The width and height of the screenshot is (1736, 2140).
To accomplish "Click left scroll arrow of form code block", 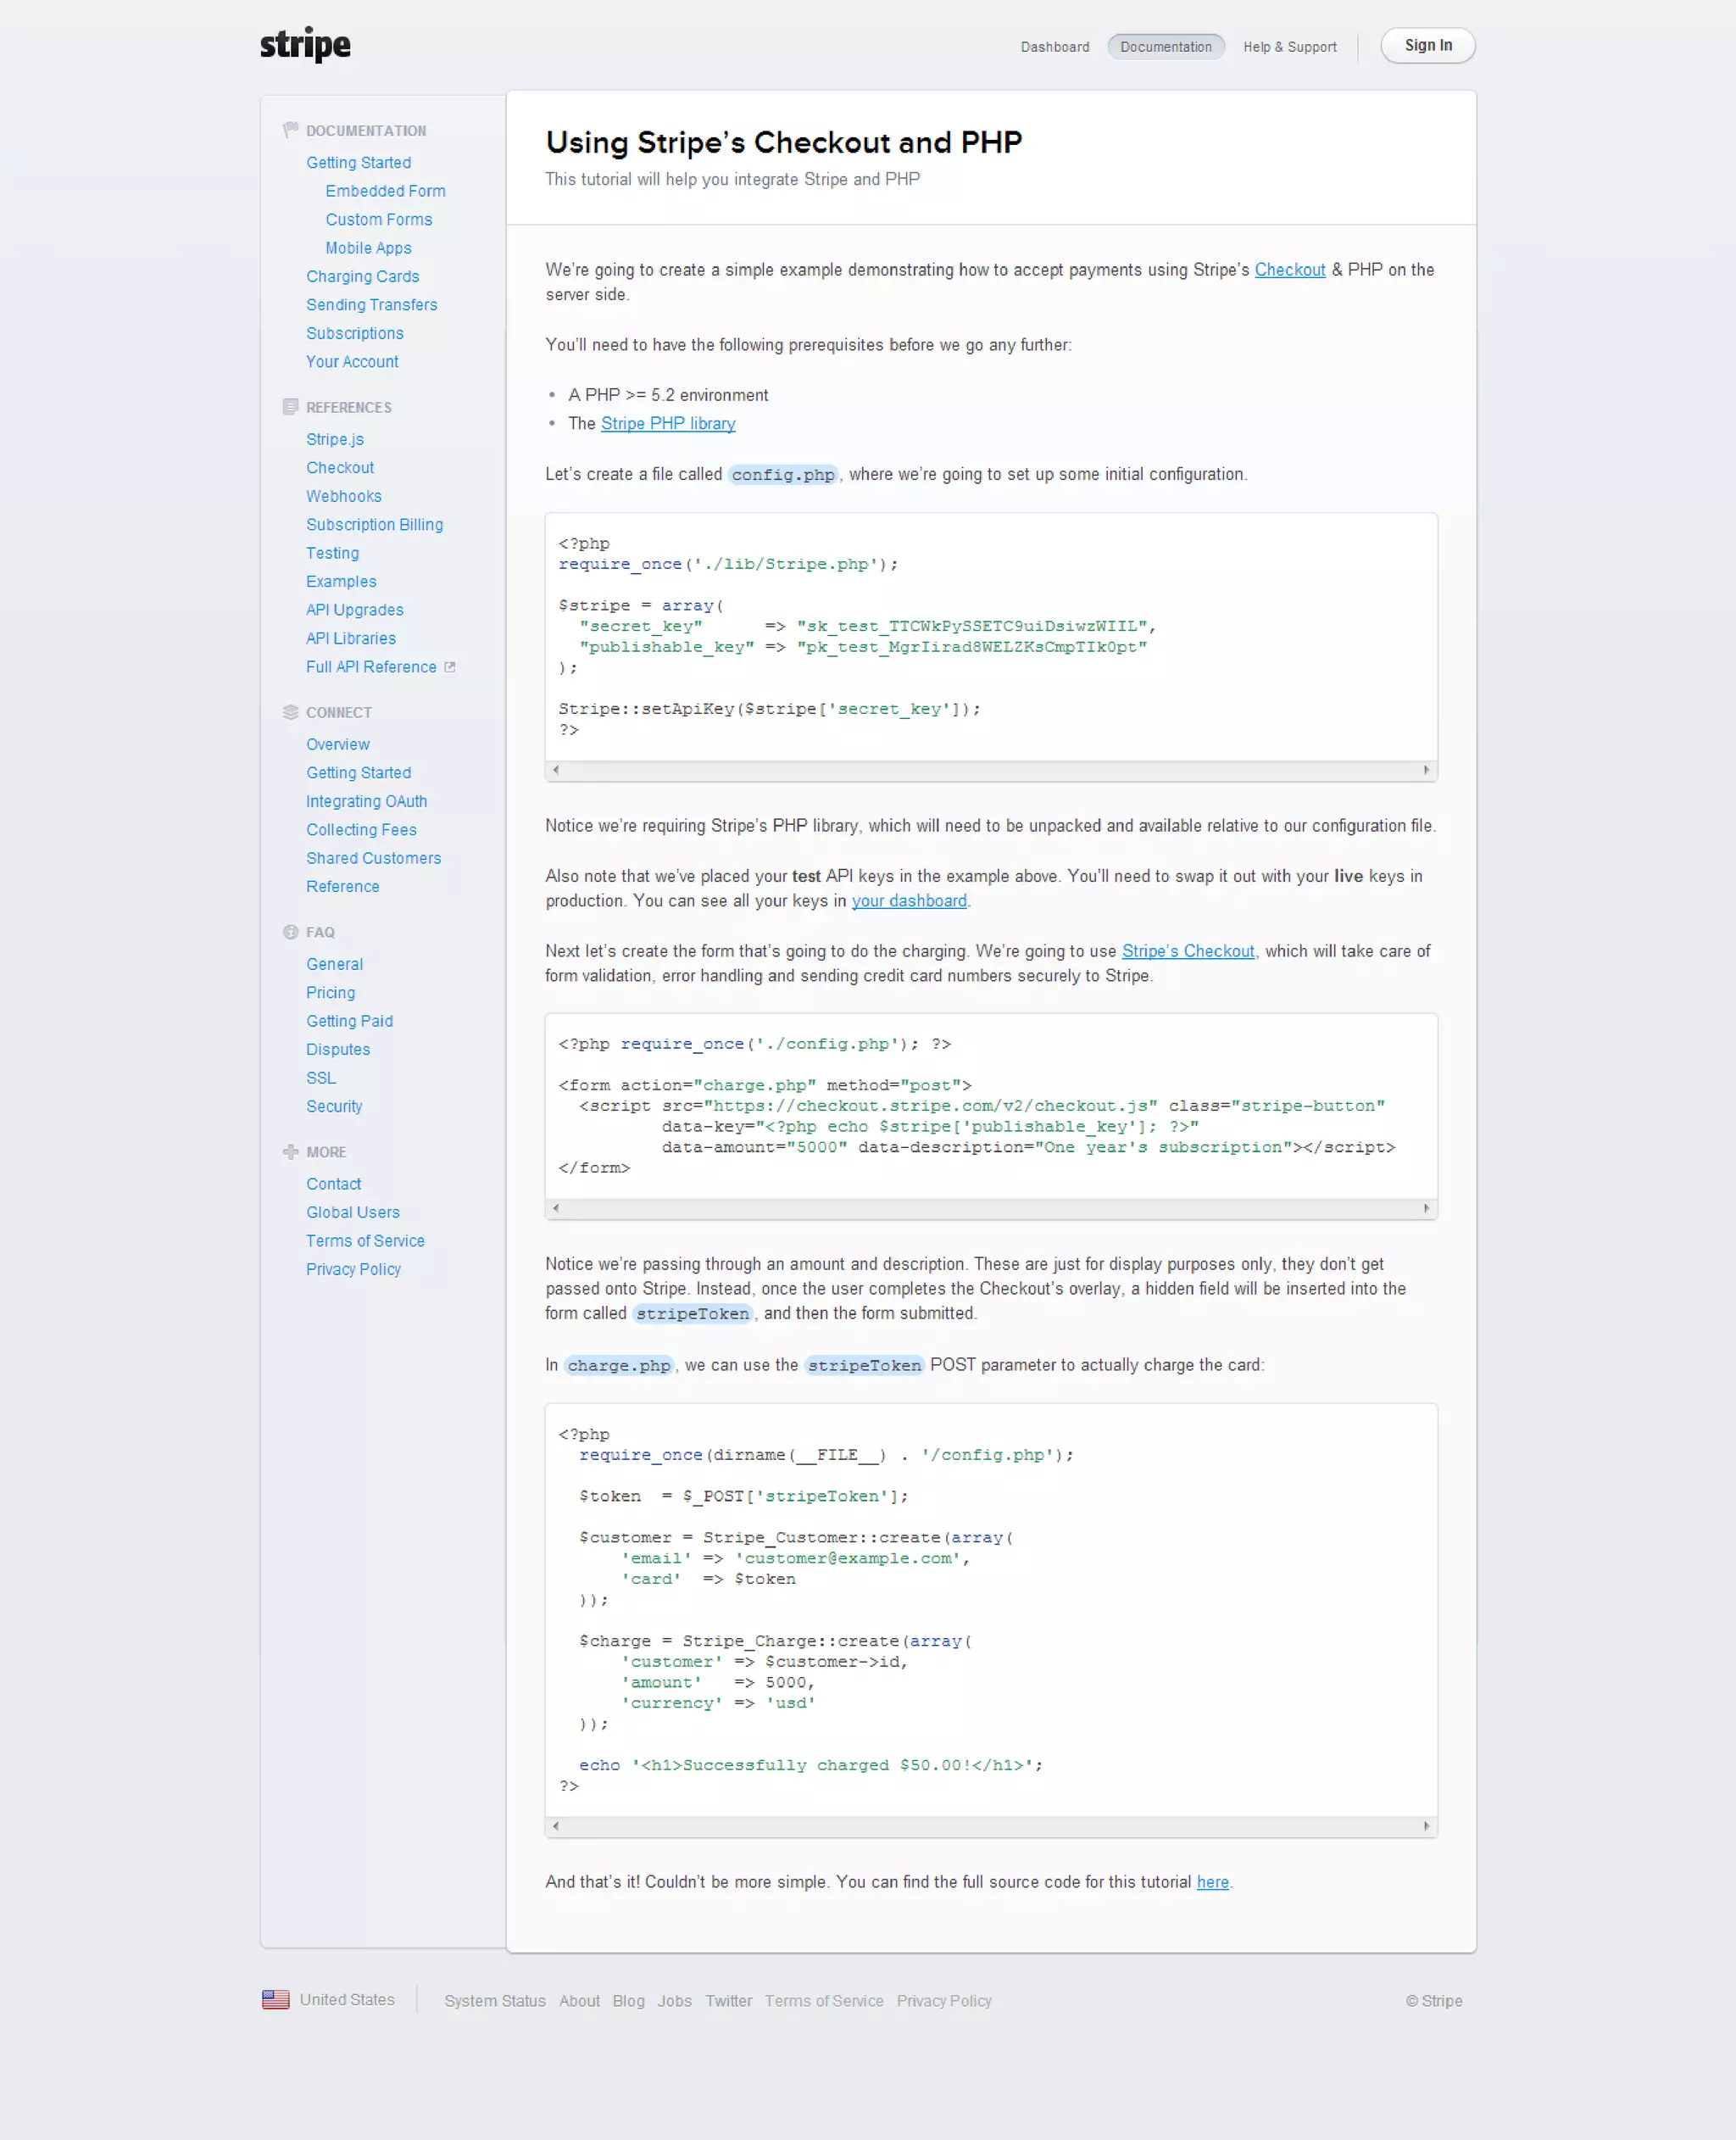I will pos(556,1208).
